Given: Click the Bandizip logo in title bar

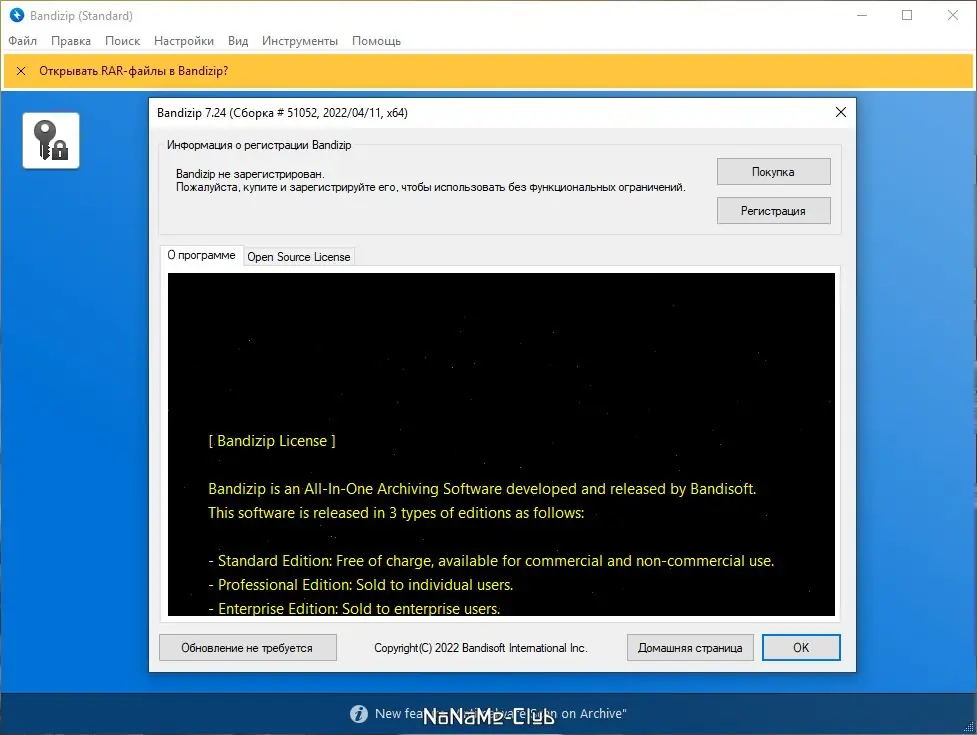Looking at the screenshot, I should click(x=17, y=15).
